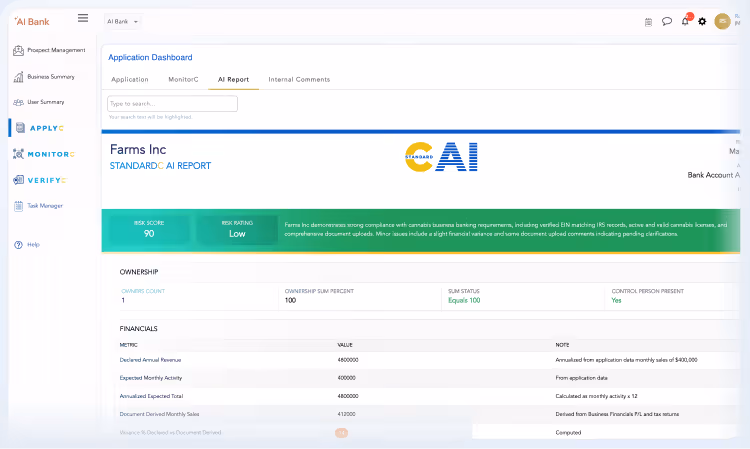Open Task Manager from sidebar
Viewport: 750px width, 449px height.
(45, 206)
